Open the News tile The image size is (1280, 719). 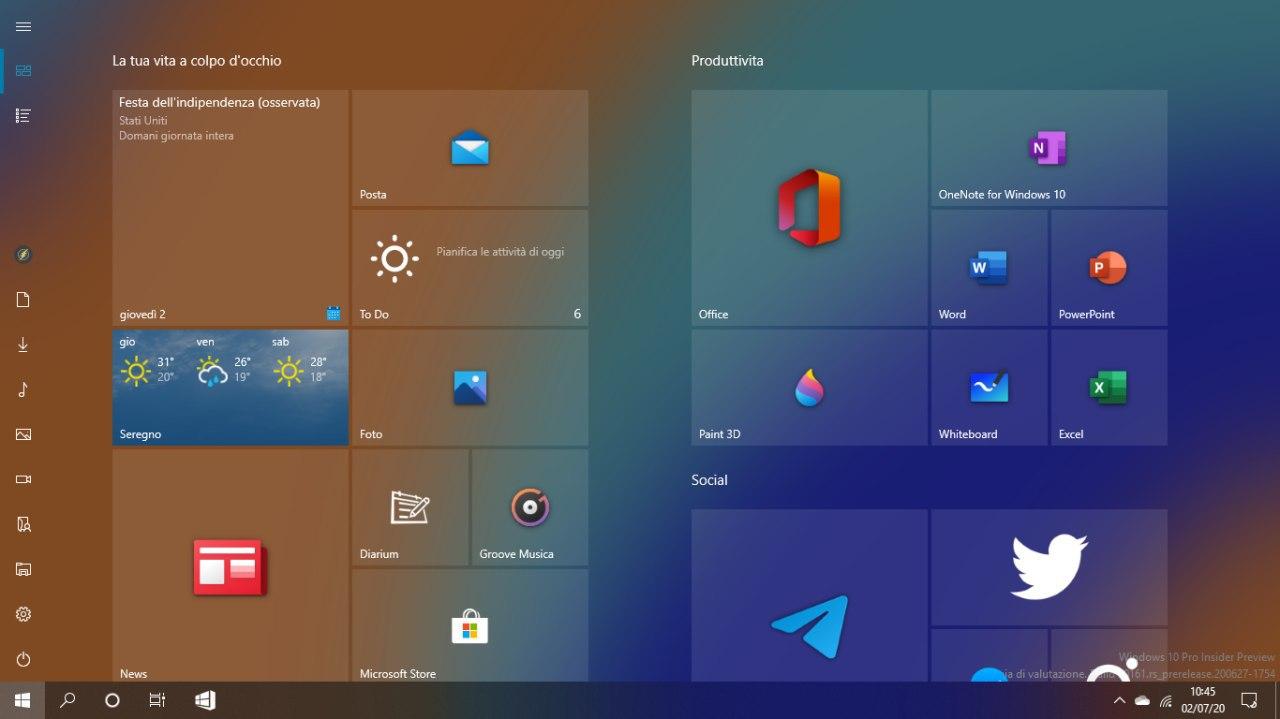pos(230,566)
